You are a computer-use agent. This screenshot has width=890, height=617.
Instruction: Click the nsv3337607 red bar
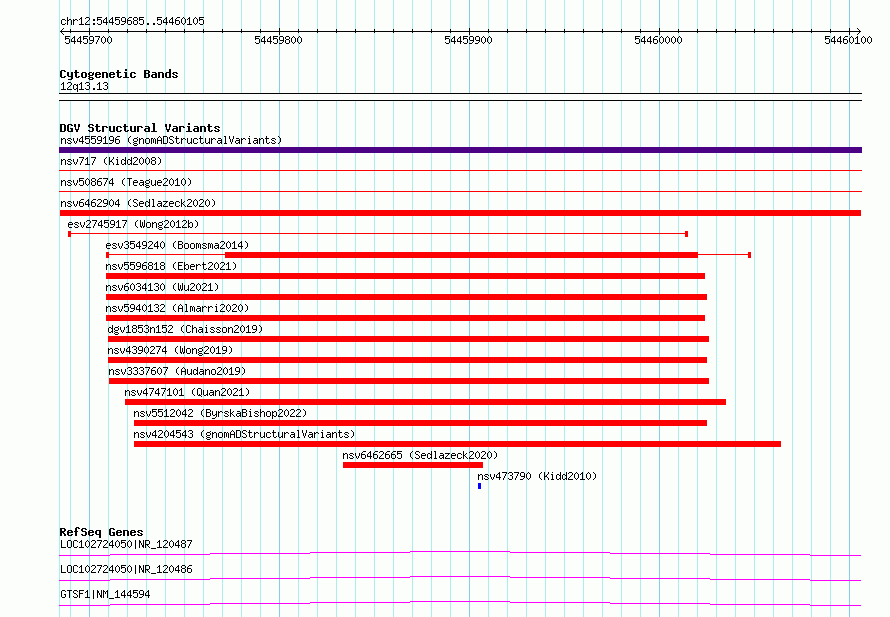click(409, 381)
